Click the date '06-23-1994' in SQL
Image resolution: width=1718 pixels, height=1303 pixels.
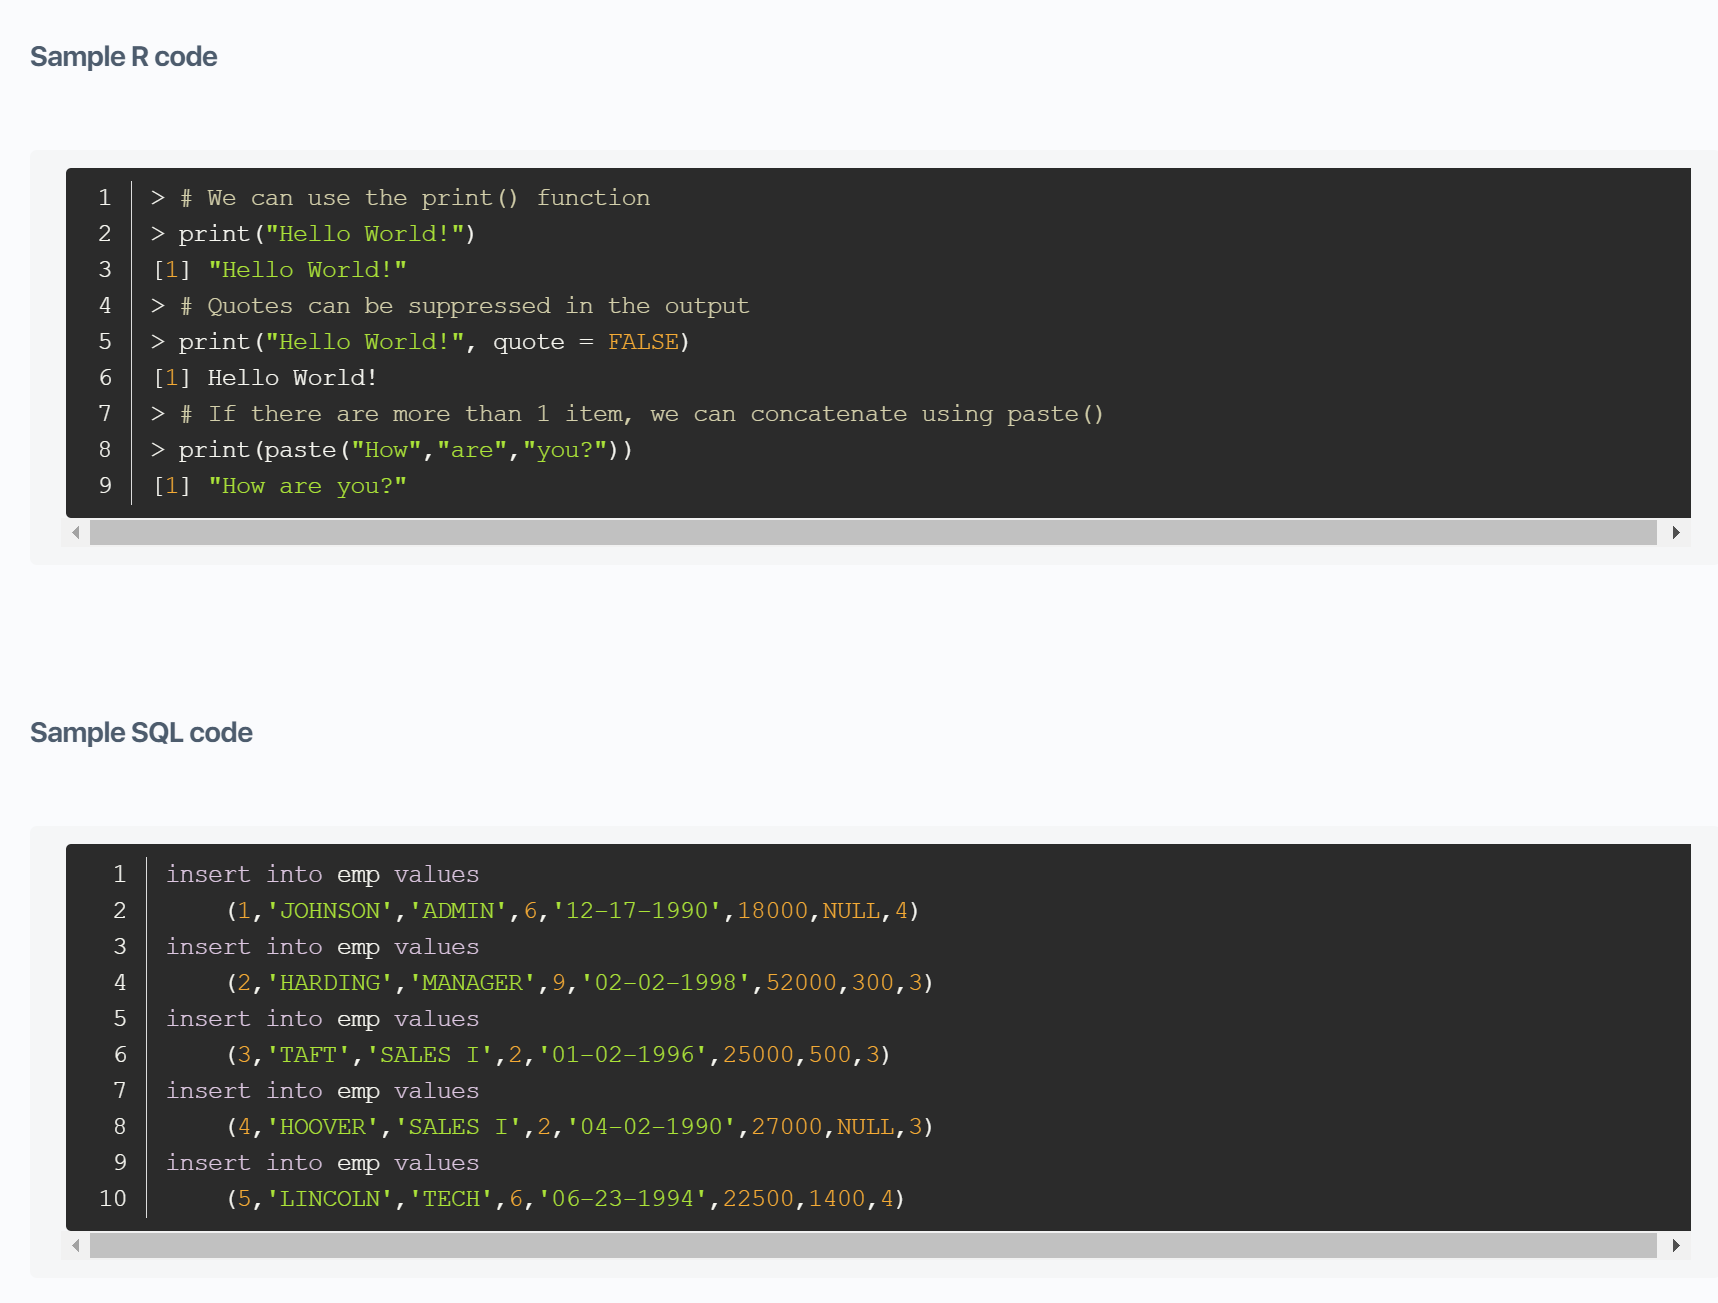pos(623,1199)
